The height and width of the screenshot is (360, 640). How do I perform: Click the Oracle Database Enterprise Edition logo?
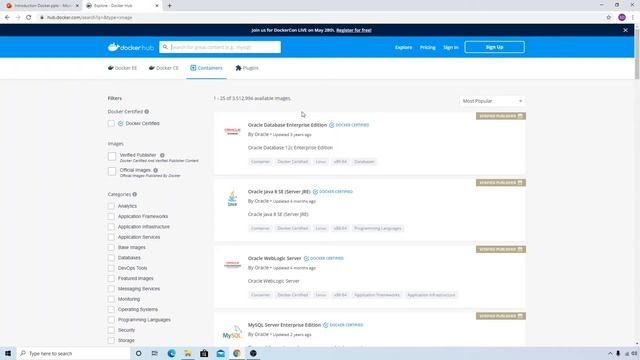tap(232, 131)
